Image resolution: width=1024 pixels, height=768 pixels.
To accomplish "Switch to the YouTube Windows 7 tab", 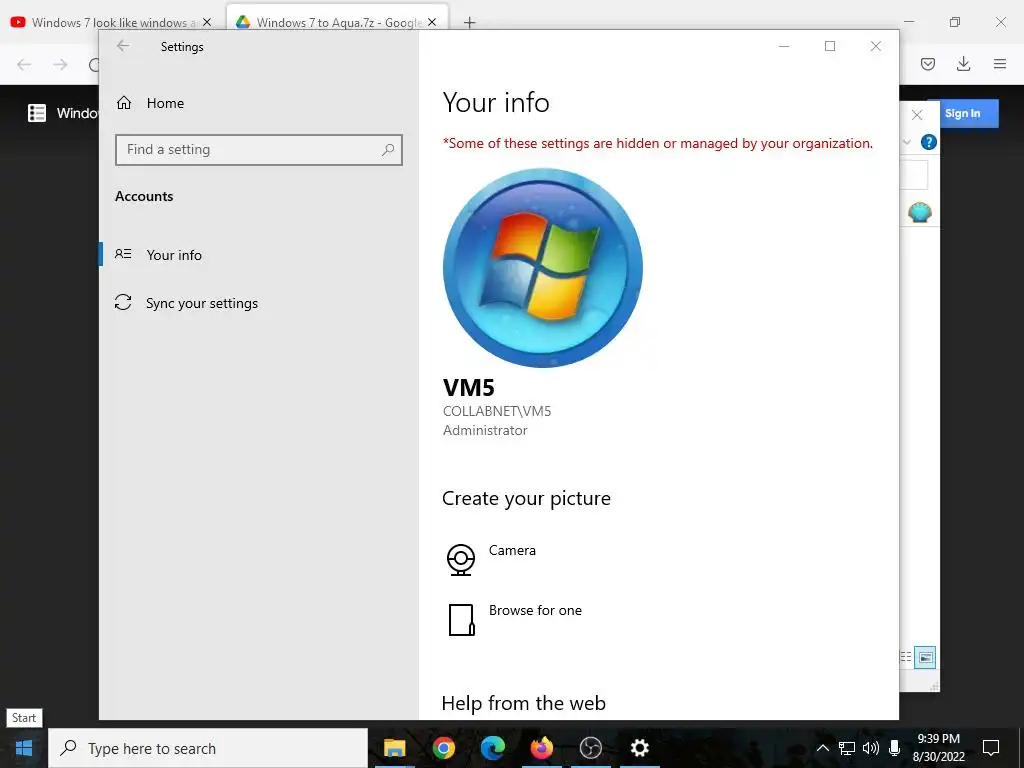I will 112,22.
